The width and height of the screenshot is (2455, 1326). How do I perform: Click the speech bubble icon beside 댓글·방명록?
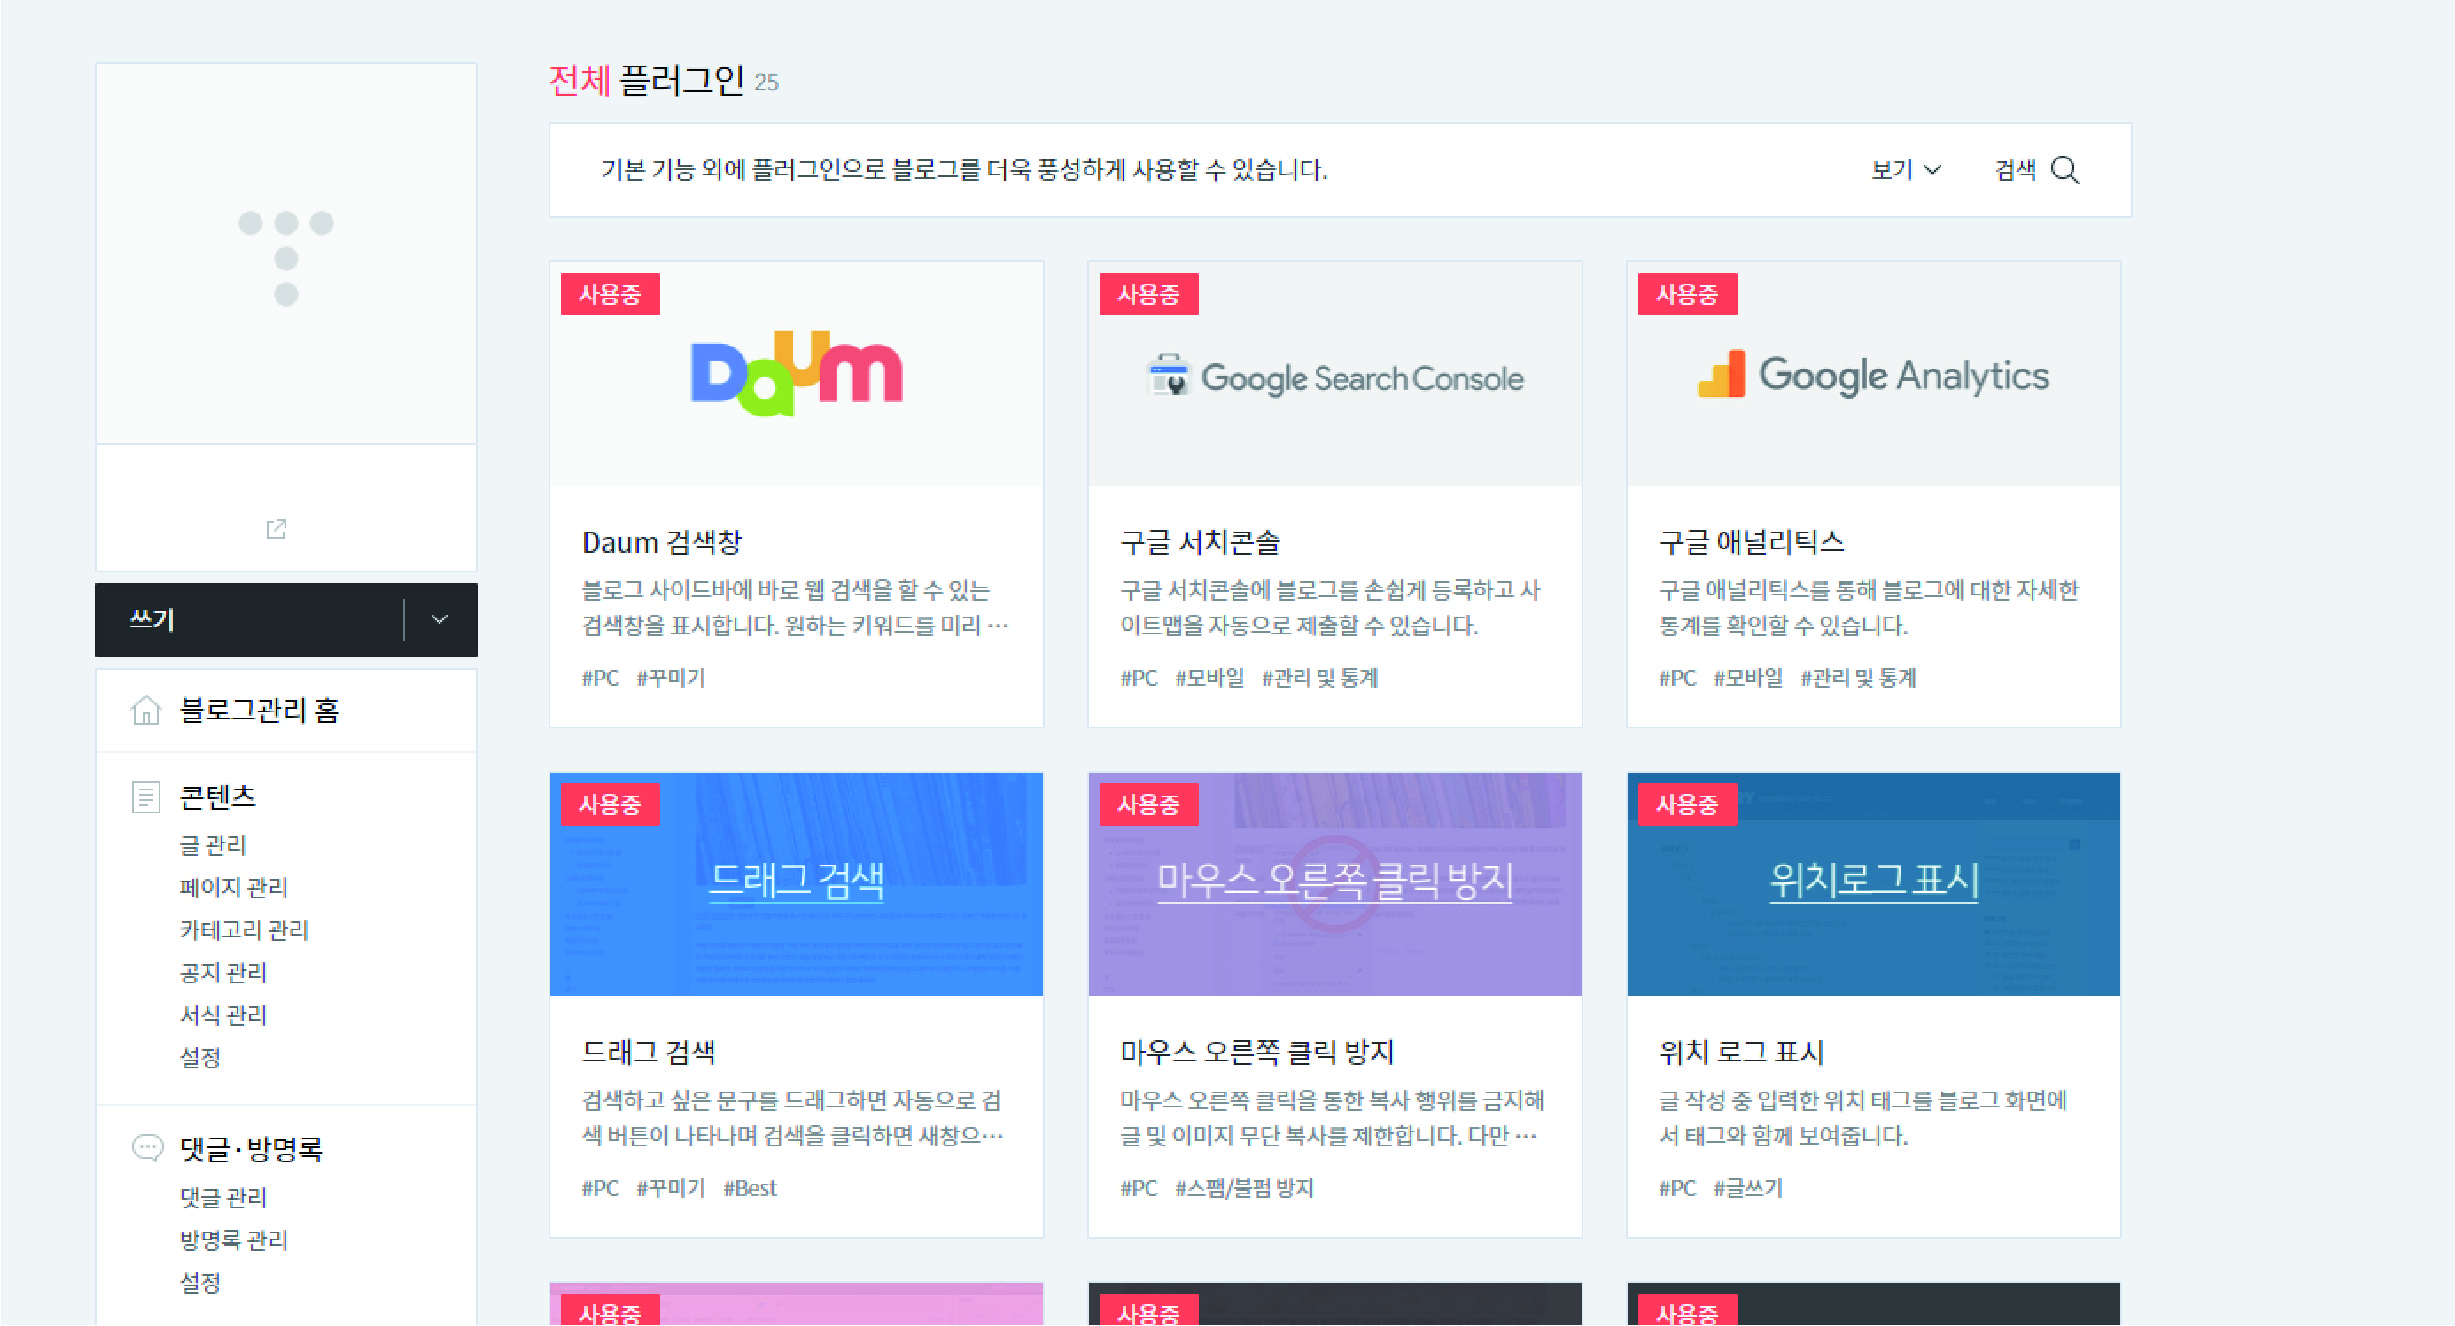(x=146, y=1148)
